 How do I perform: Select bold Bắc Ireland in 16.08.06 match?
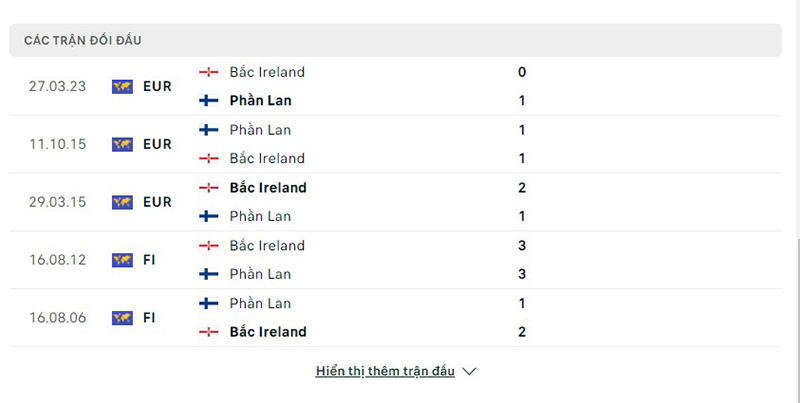pos(268,332)
